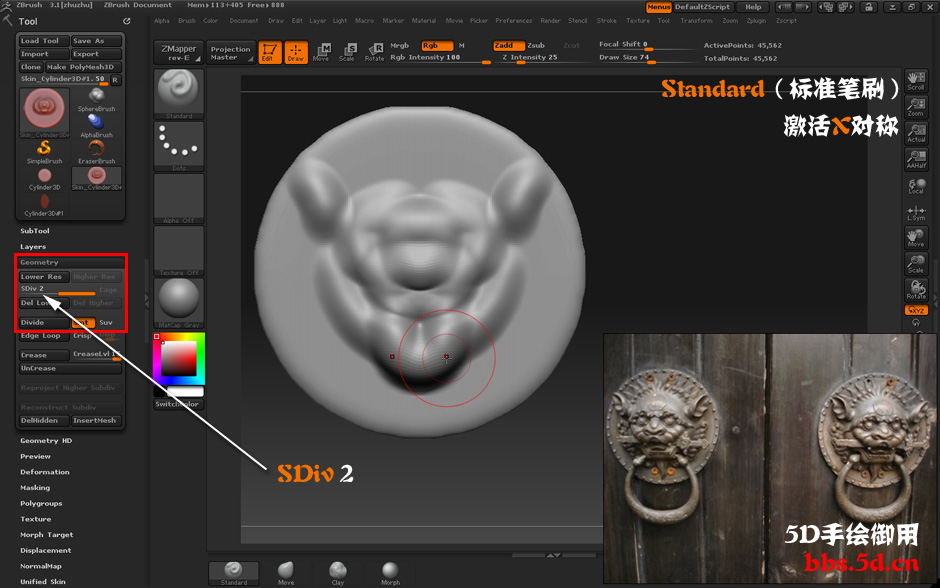This screenshot has width=940, height=588.
Task: Select the Cylinder3D#1 tool
Action: [44, 205]
